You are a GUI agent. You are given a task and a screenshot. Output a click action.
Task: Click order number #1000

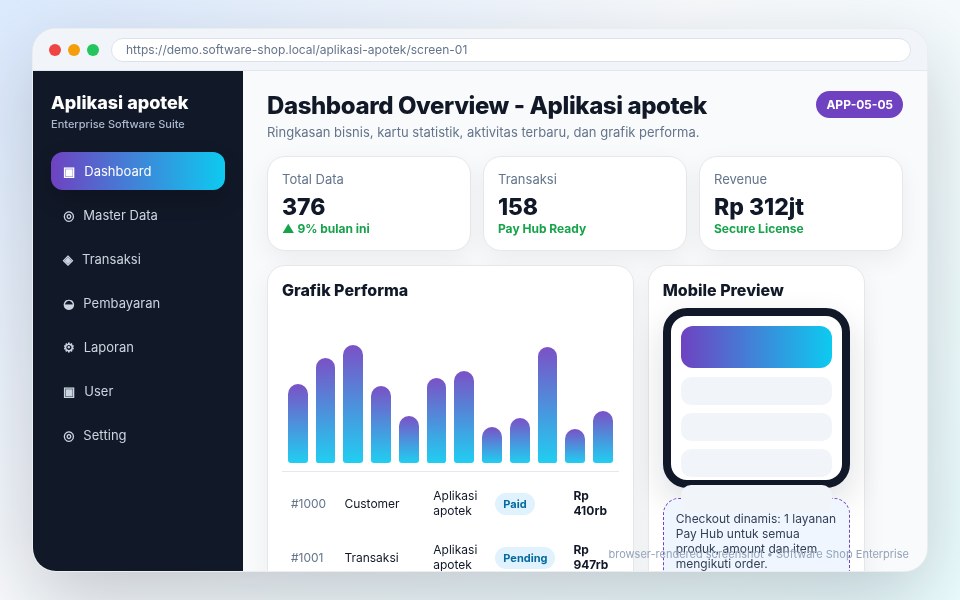tap(308, 504)
